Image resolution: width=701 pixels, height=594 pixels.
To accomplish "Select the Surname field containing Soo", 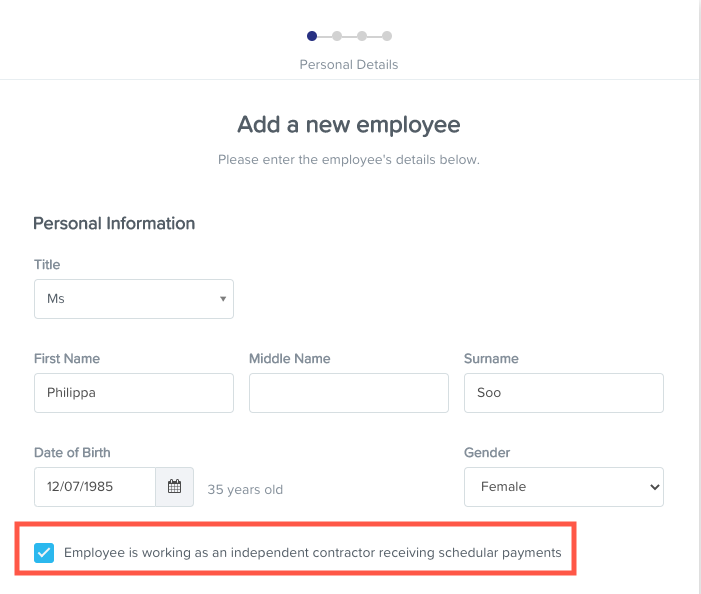I will [x=563, y=393].
